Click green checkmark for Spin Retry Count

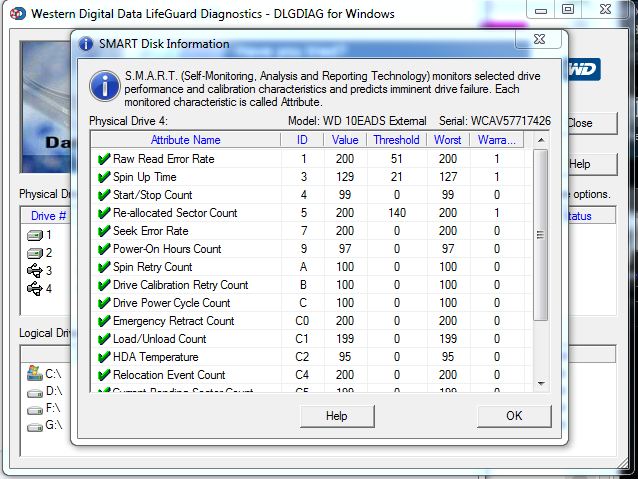click(x=104, y=267)
